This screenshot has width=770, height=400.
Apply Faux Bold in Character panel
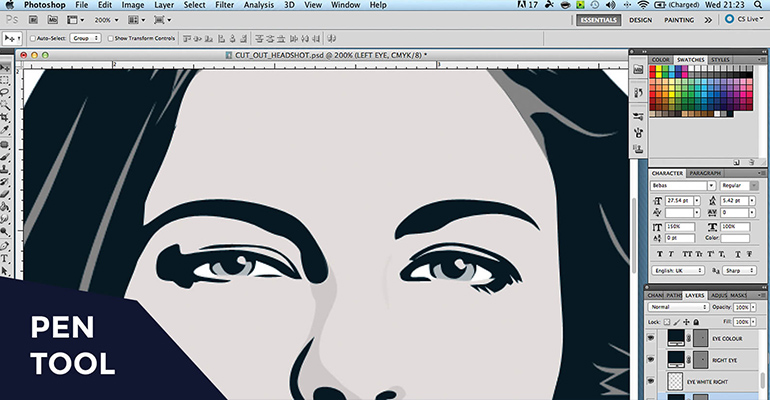(660, 254)
